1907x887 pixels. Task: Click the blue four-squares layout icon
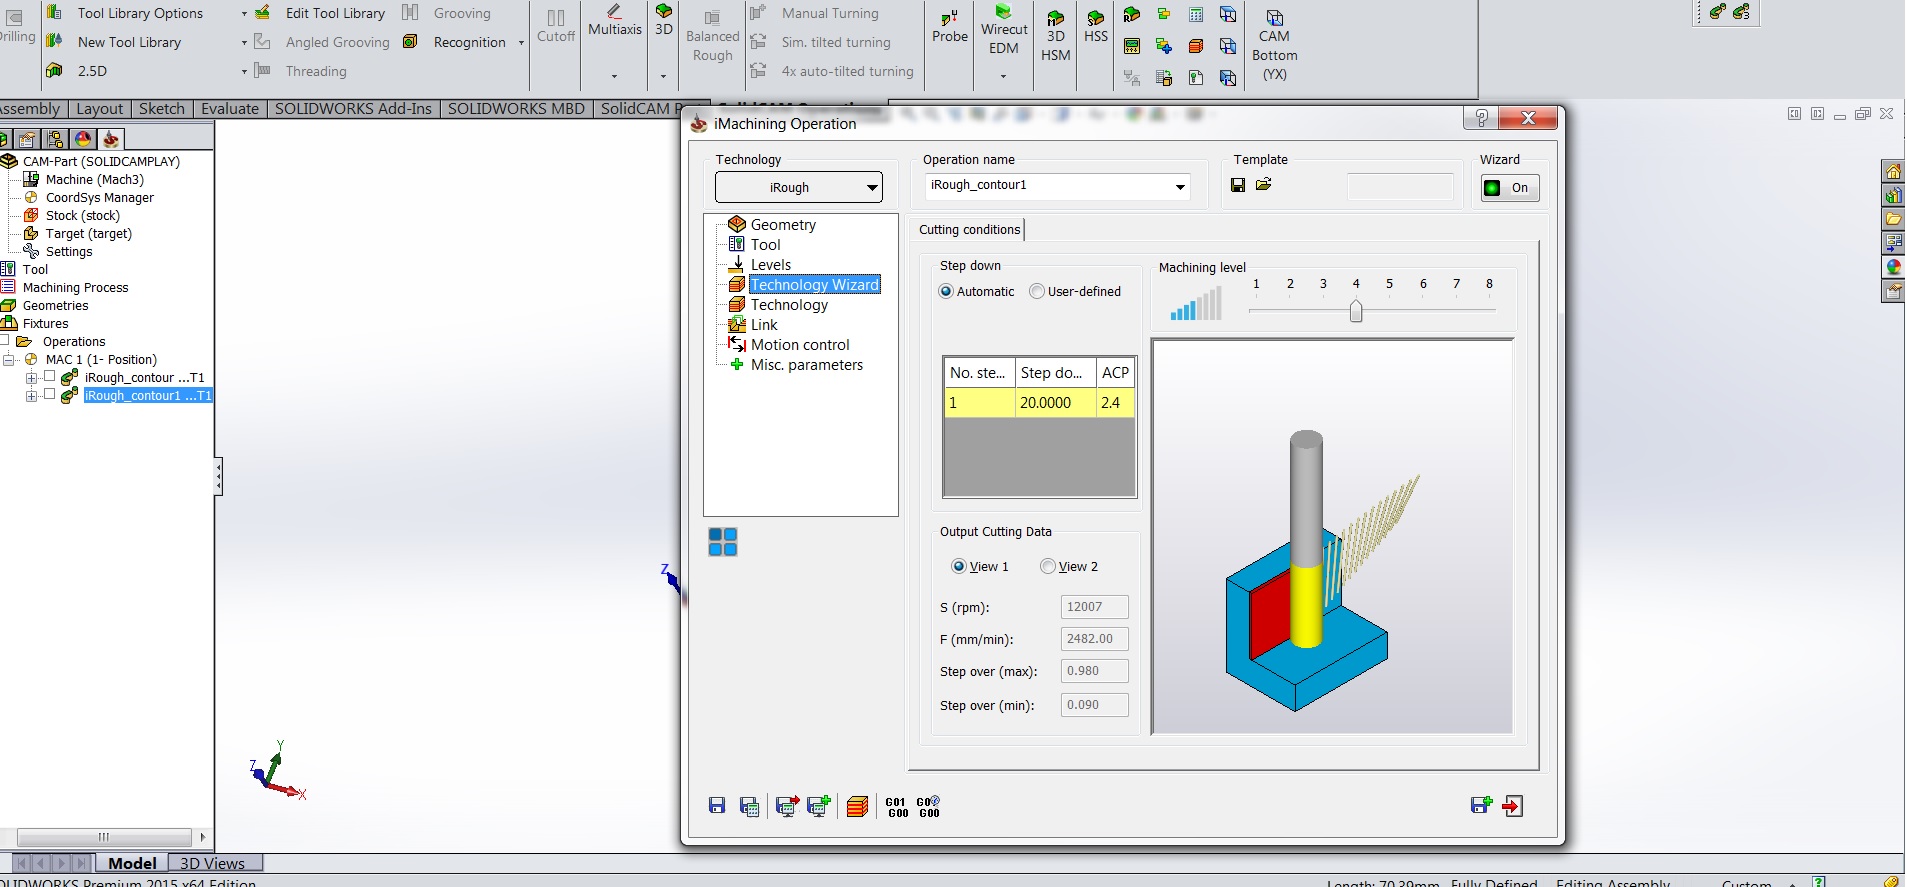722,542
